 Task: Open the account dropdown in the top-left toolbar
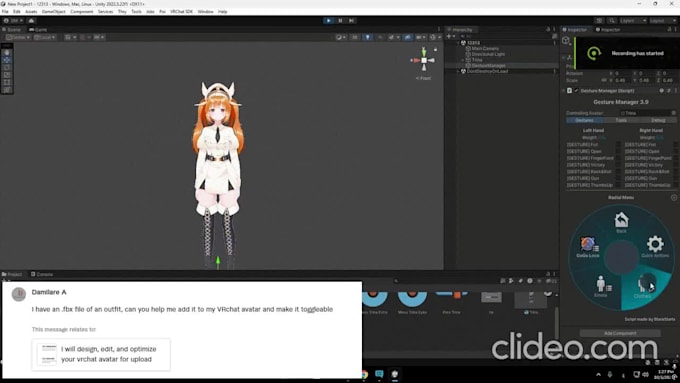pos(14,20)
